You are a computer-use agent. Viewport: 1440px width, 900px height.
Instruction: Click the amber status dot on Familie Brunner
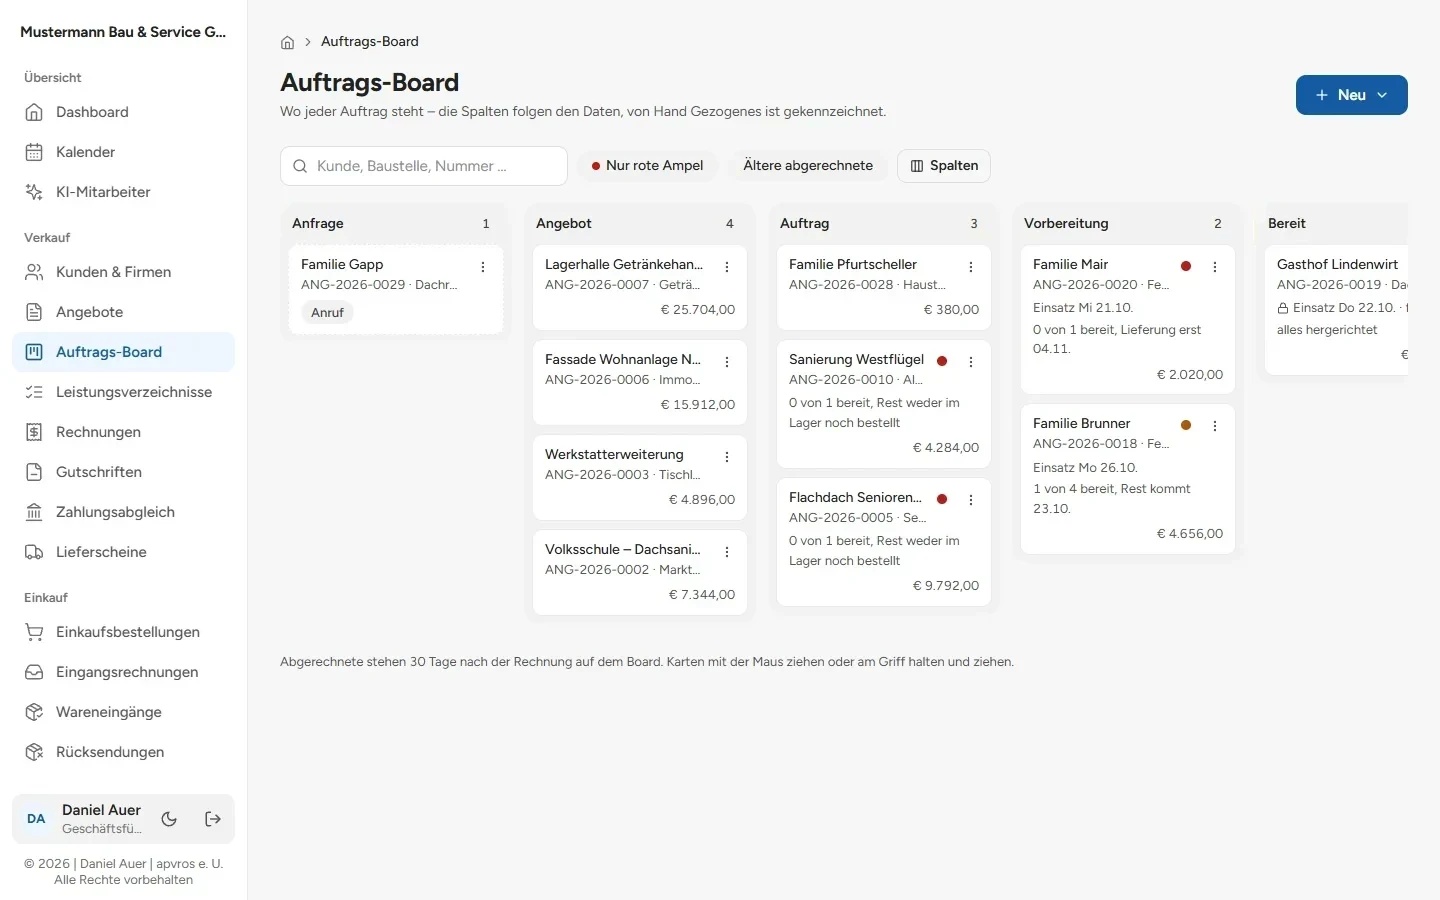(1186, 425)
